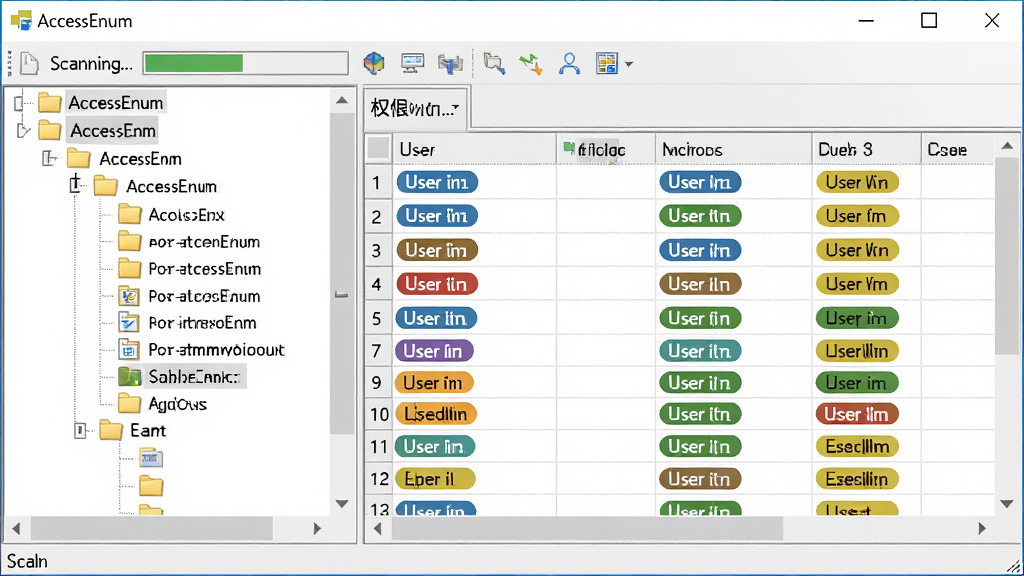Click teal badge in row 7 Mcirops column
Screen dimensions: 1024x576
click(700, 351)
